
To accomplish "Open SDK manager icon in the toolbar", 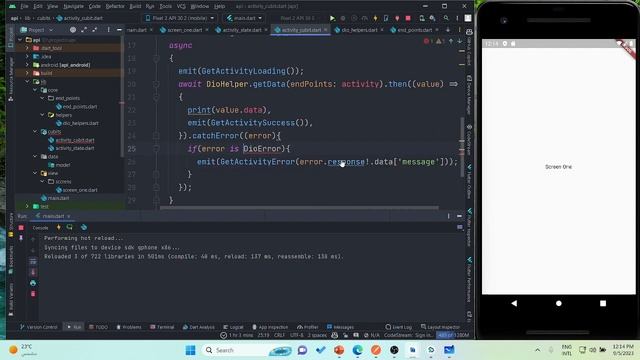I will click(432, 18).
